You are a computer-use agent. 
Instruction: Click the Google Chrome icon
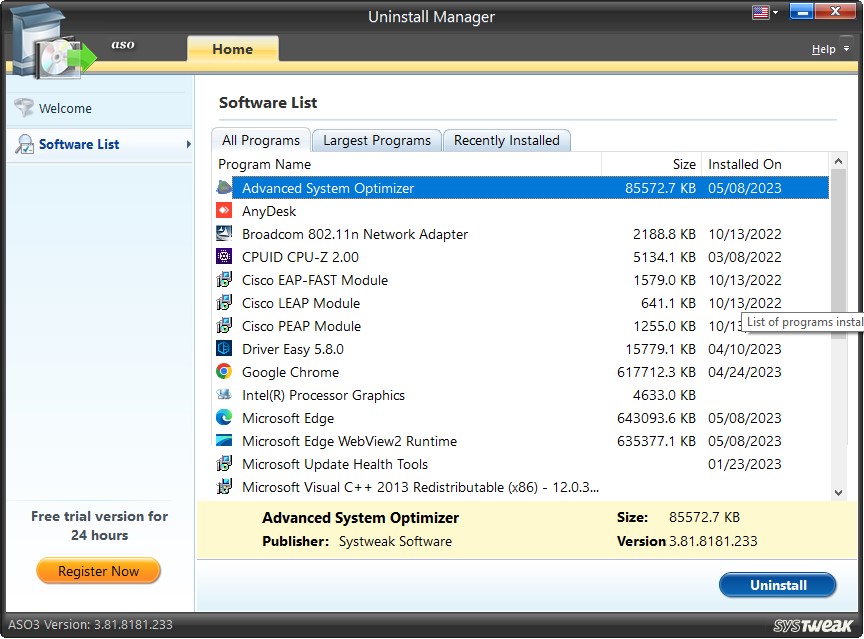click(224, 372)
